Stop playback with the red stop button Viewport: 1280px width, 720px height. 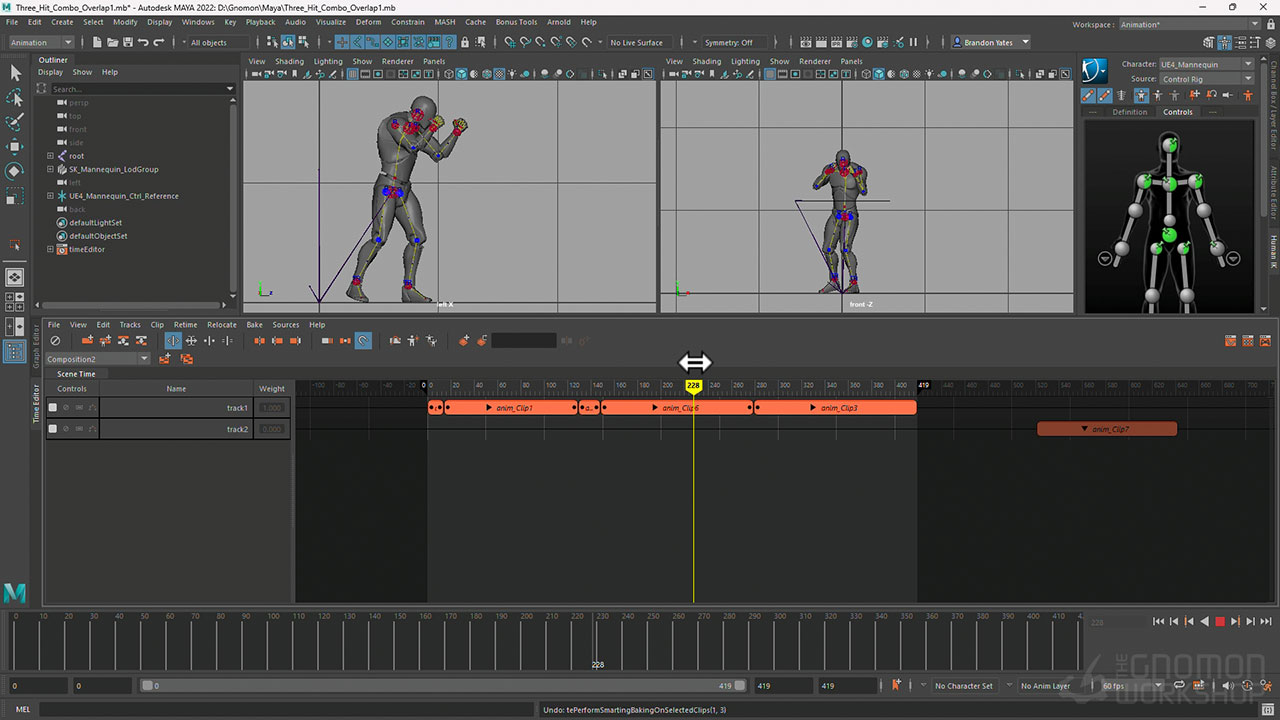tap(1220, 622)
